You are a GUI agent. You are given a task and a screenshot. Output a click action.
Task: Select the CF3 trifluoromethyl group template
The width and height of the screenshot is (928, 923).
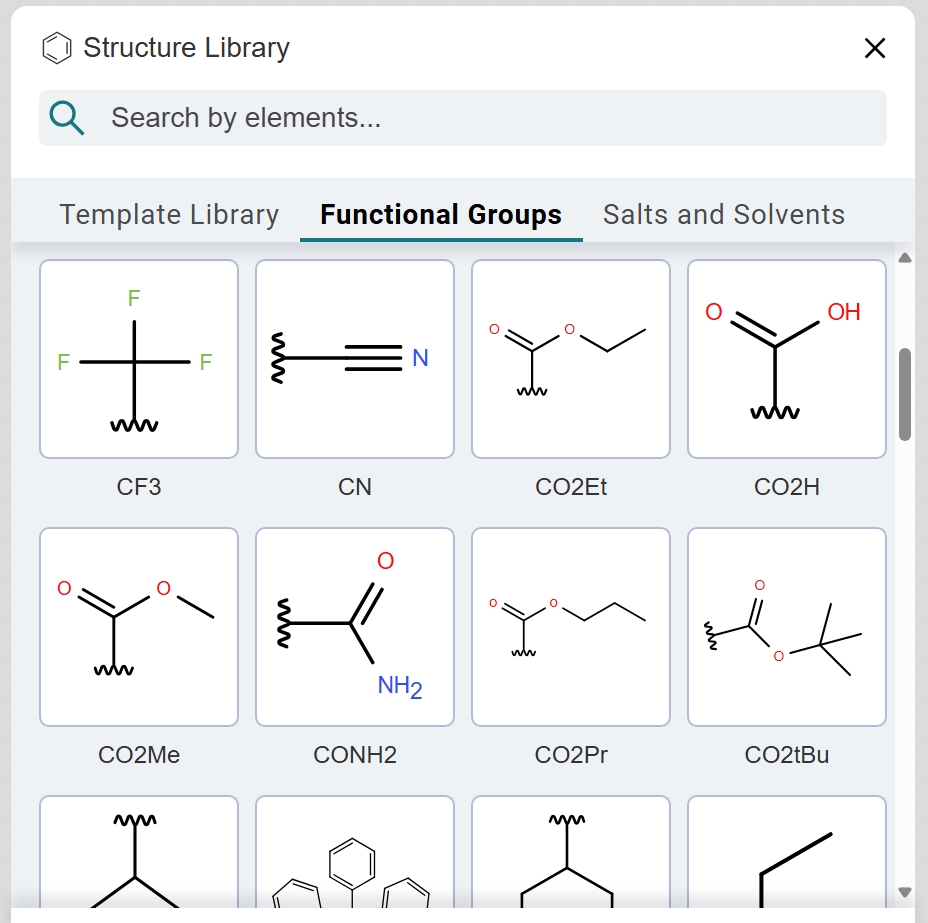(139, 359)
